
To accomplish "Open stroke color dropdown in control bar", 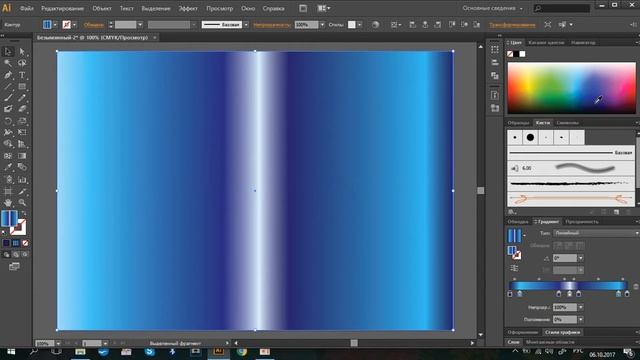I will point(74,25).
